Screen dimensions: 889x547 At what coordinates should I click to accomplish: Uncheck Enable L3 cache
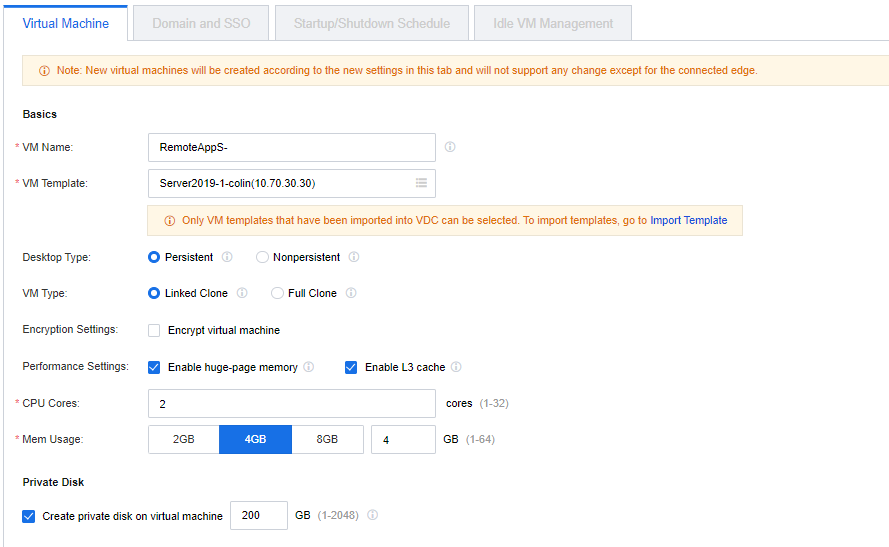pos(351,367)
